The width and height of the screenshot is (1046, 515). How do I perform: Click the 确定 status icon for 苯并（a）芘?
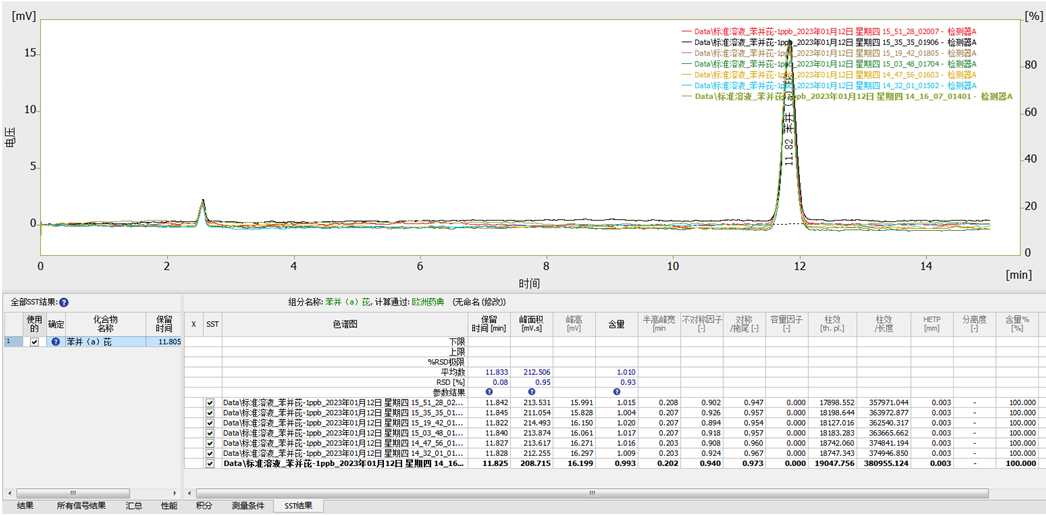pos(56,342)
